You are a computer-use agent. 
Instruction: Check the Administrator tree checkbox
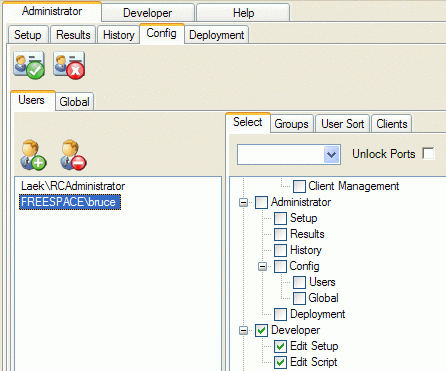261,202
